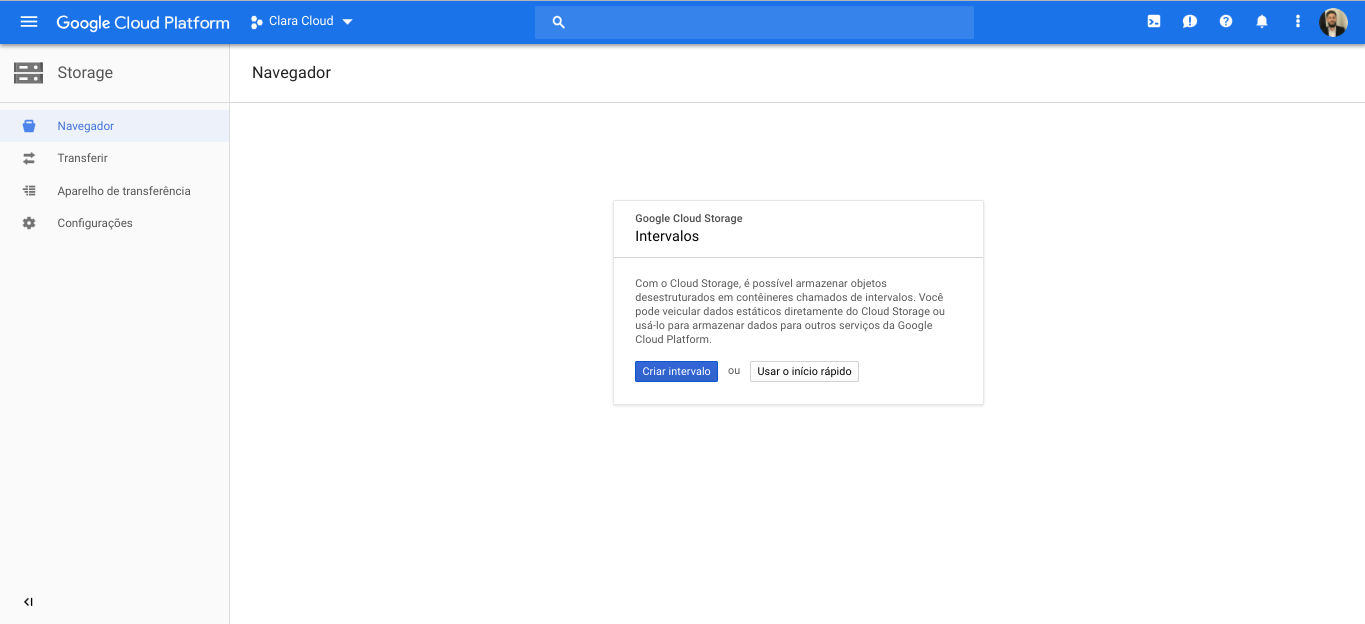Image resolution: width=1365 pixels, height=624 pixels.
Task: Click the Google Cloud Platform logo
Action: tap(143, 22)
